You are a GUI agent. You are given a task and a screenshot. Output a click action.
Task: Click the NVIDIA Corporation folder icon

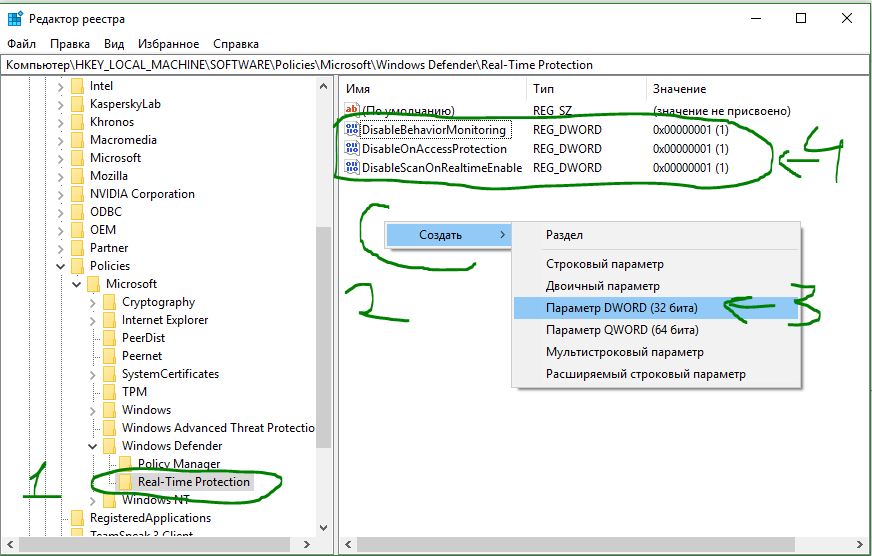tap(77, 194)
